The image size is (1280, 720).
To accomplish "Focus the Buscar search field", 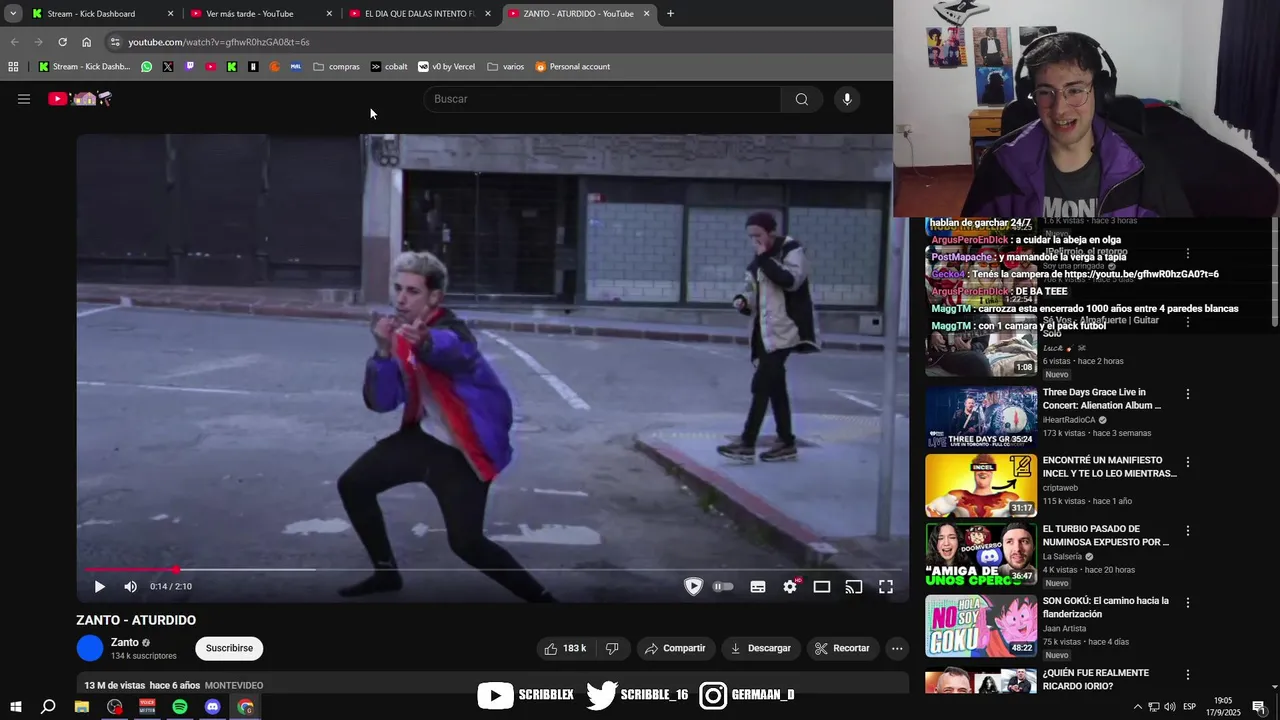I will 603,99.
